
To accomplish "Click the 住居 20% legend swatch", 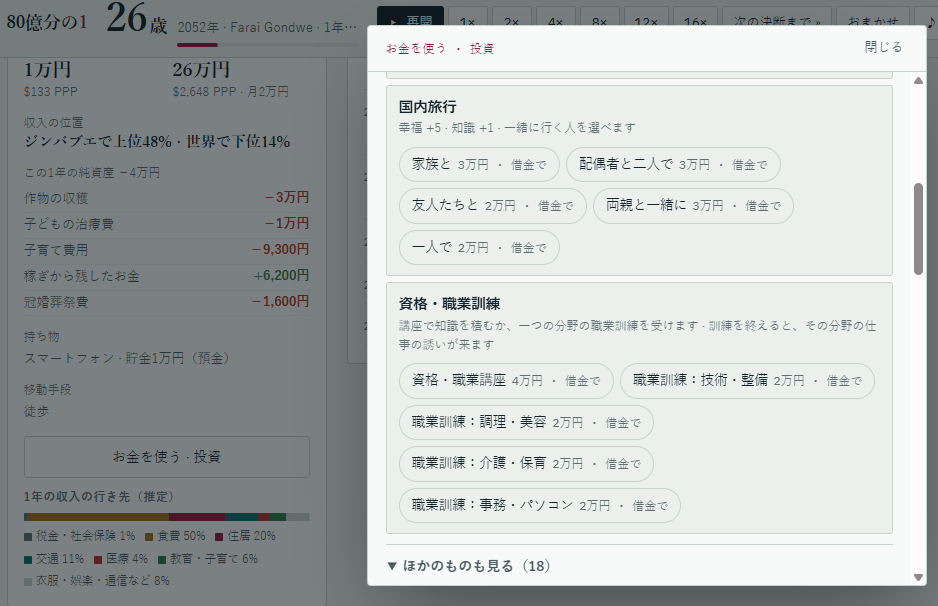I will (219, 537).
